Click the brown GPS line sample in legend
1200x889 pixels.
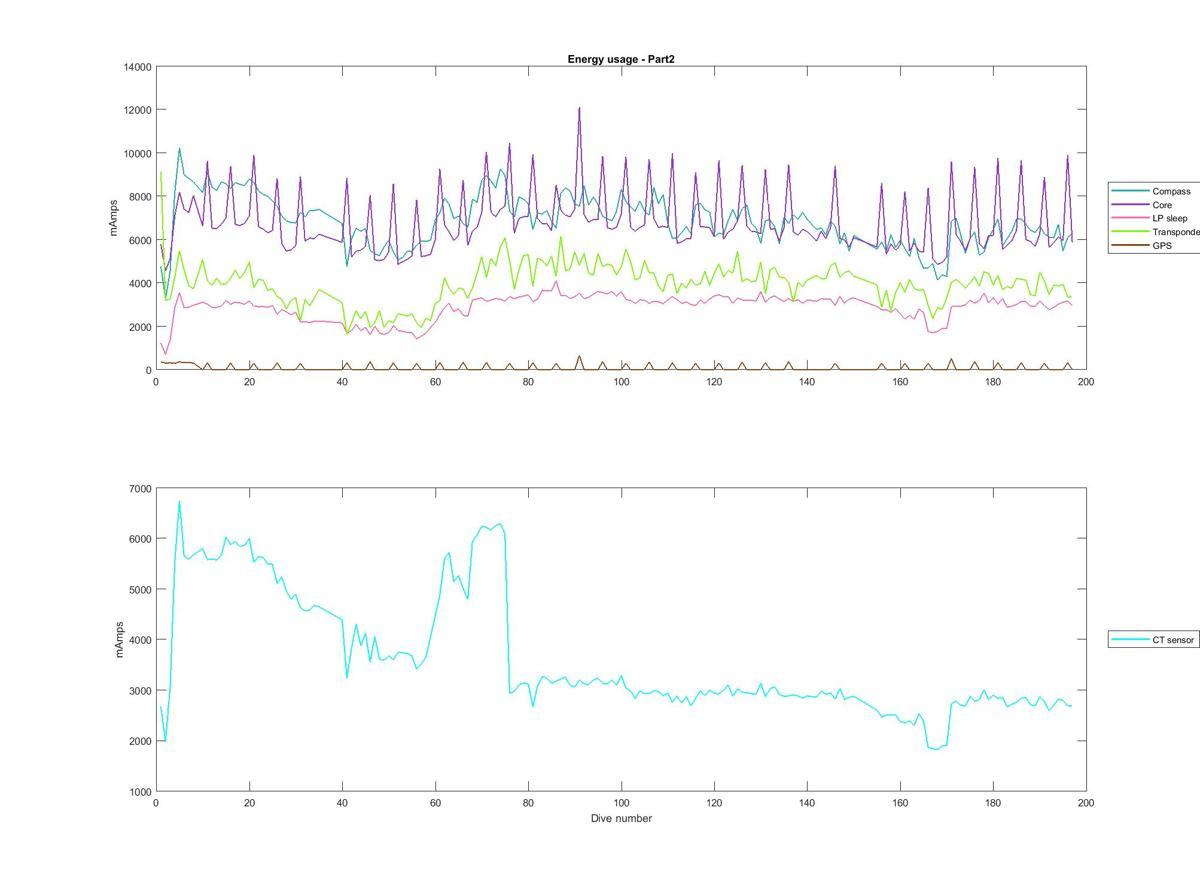point(1131,245)
